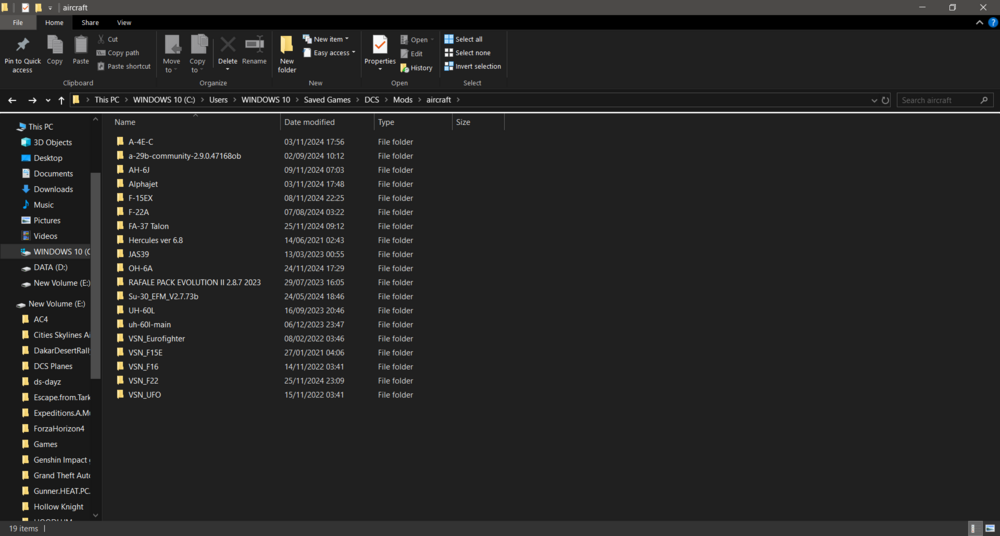The width and height of the screenshot is (1000, 536).
Task: Open the Open command dropdown
Action: tap(417, 40)
